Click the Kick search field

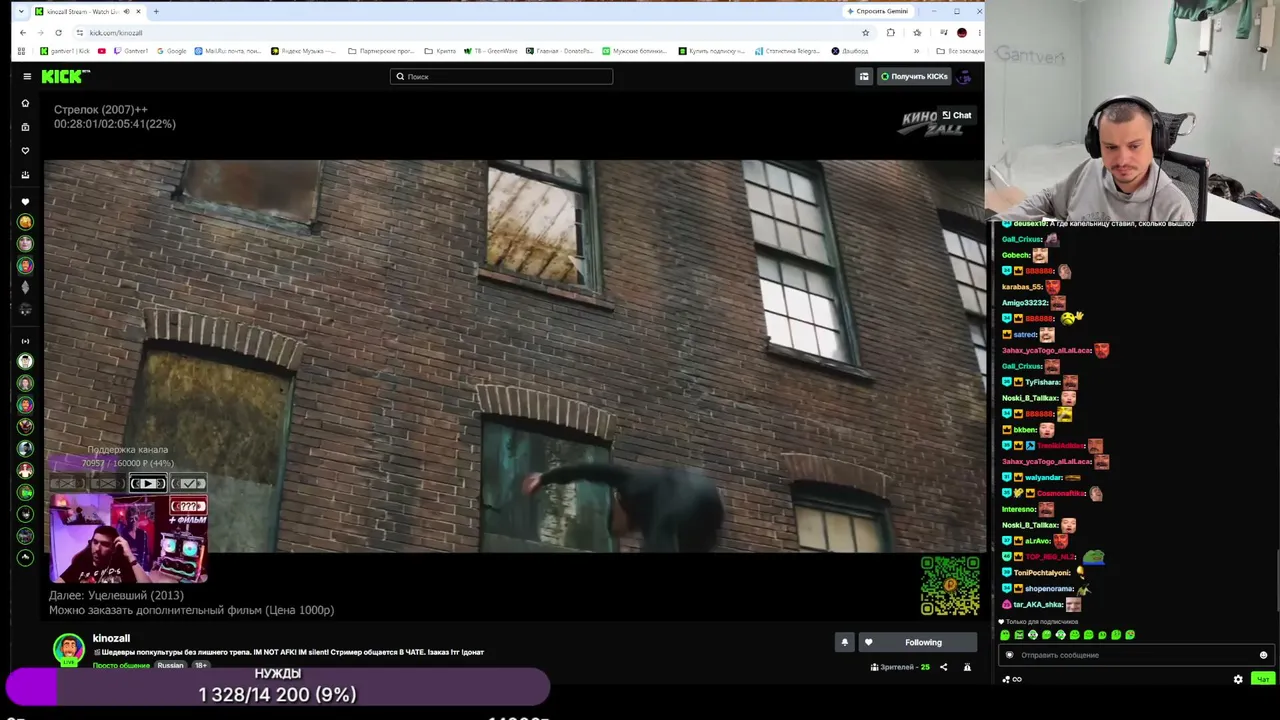tap(501, 76)
